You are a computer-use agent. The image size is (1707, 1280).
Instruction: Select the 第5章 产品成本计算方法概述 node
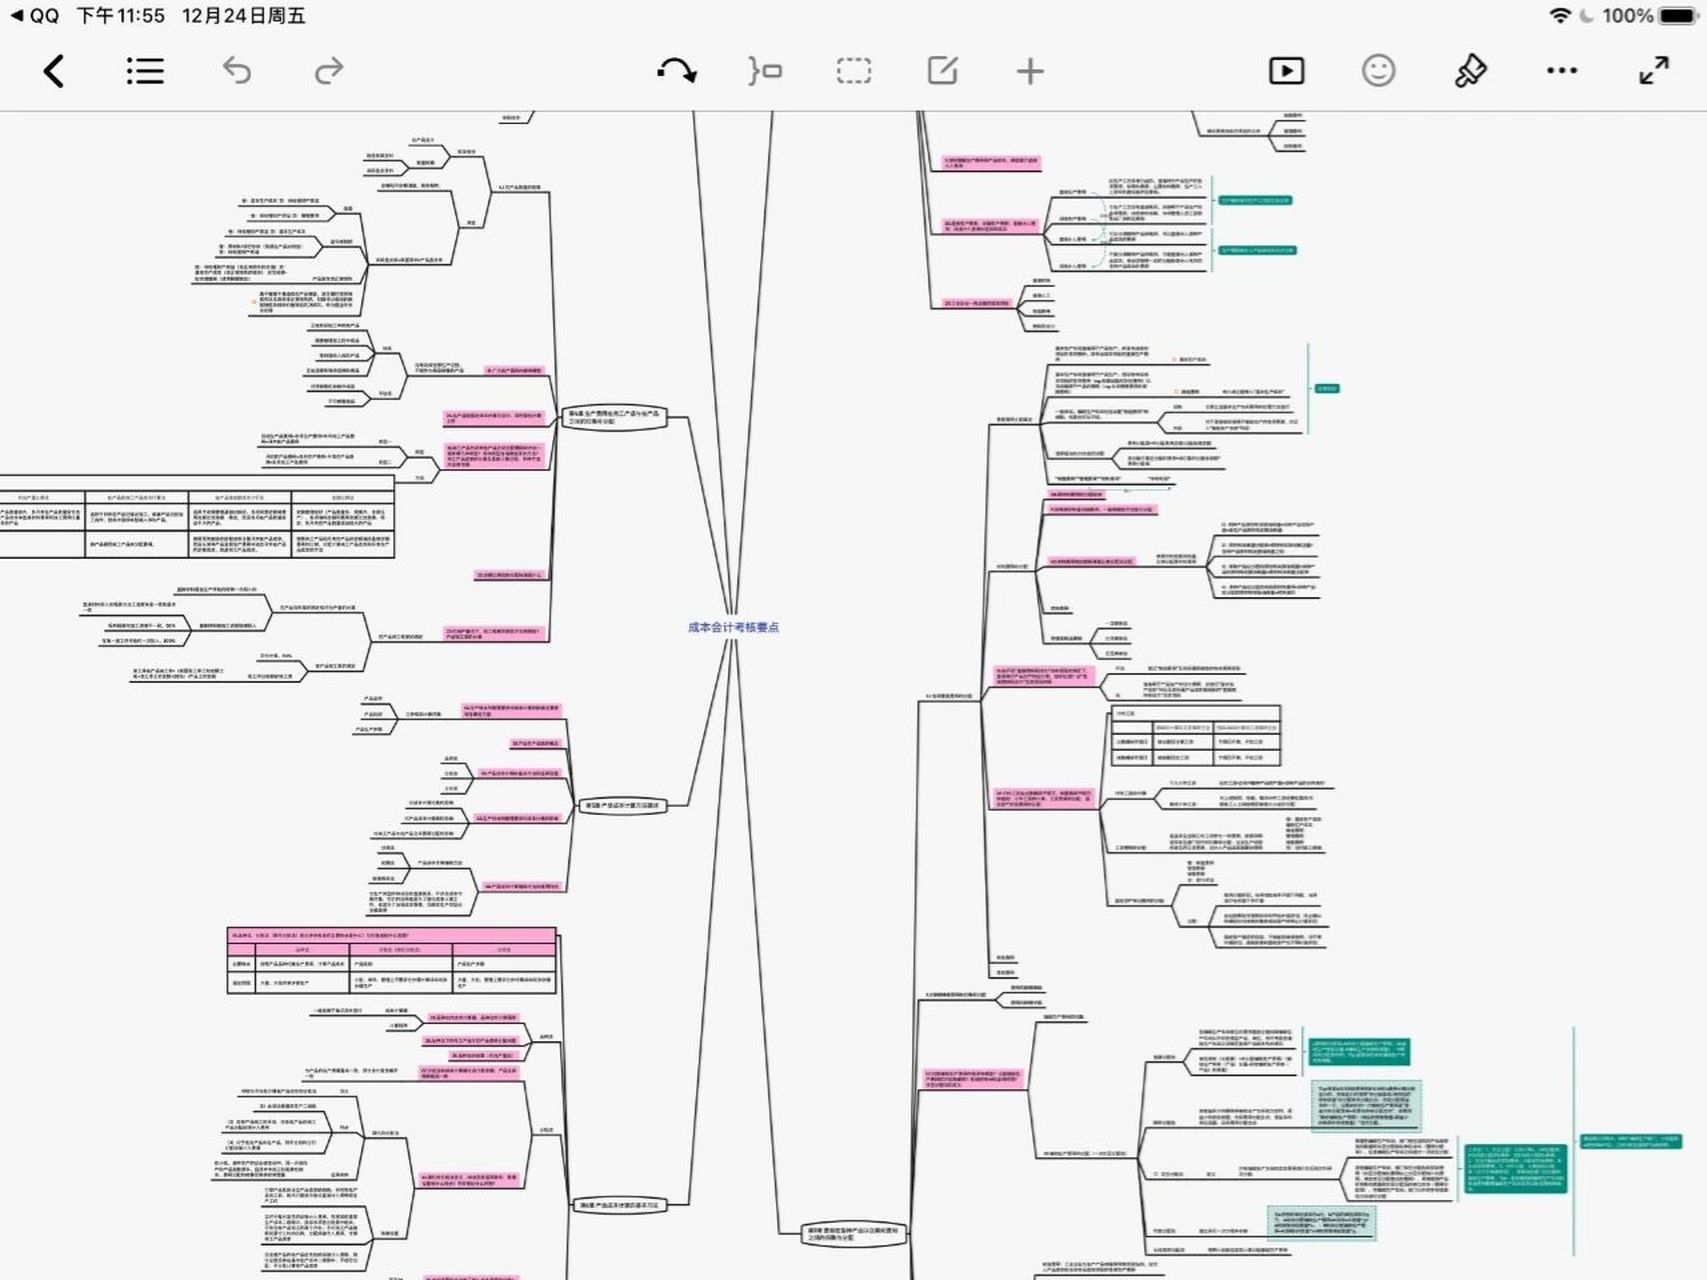pos(621,805)
